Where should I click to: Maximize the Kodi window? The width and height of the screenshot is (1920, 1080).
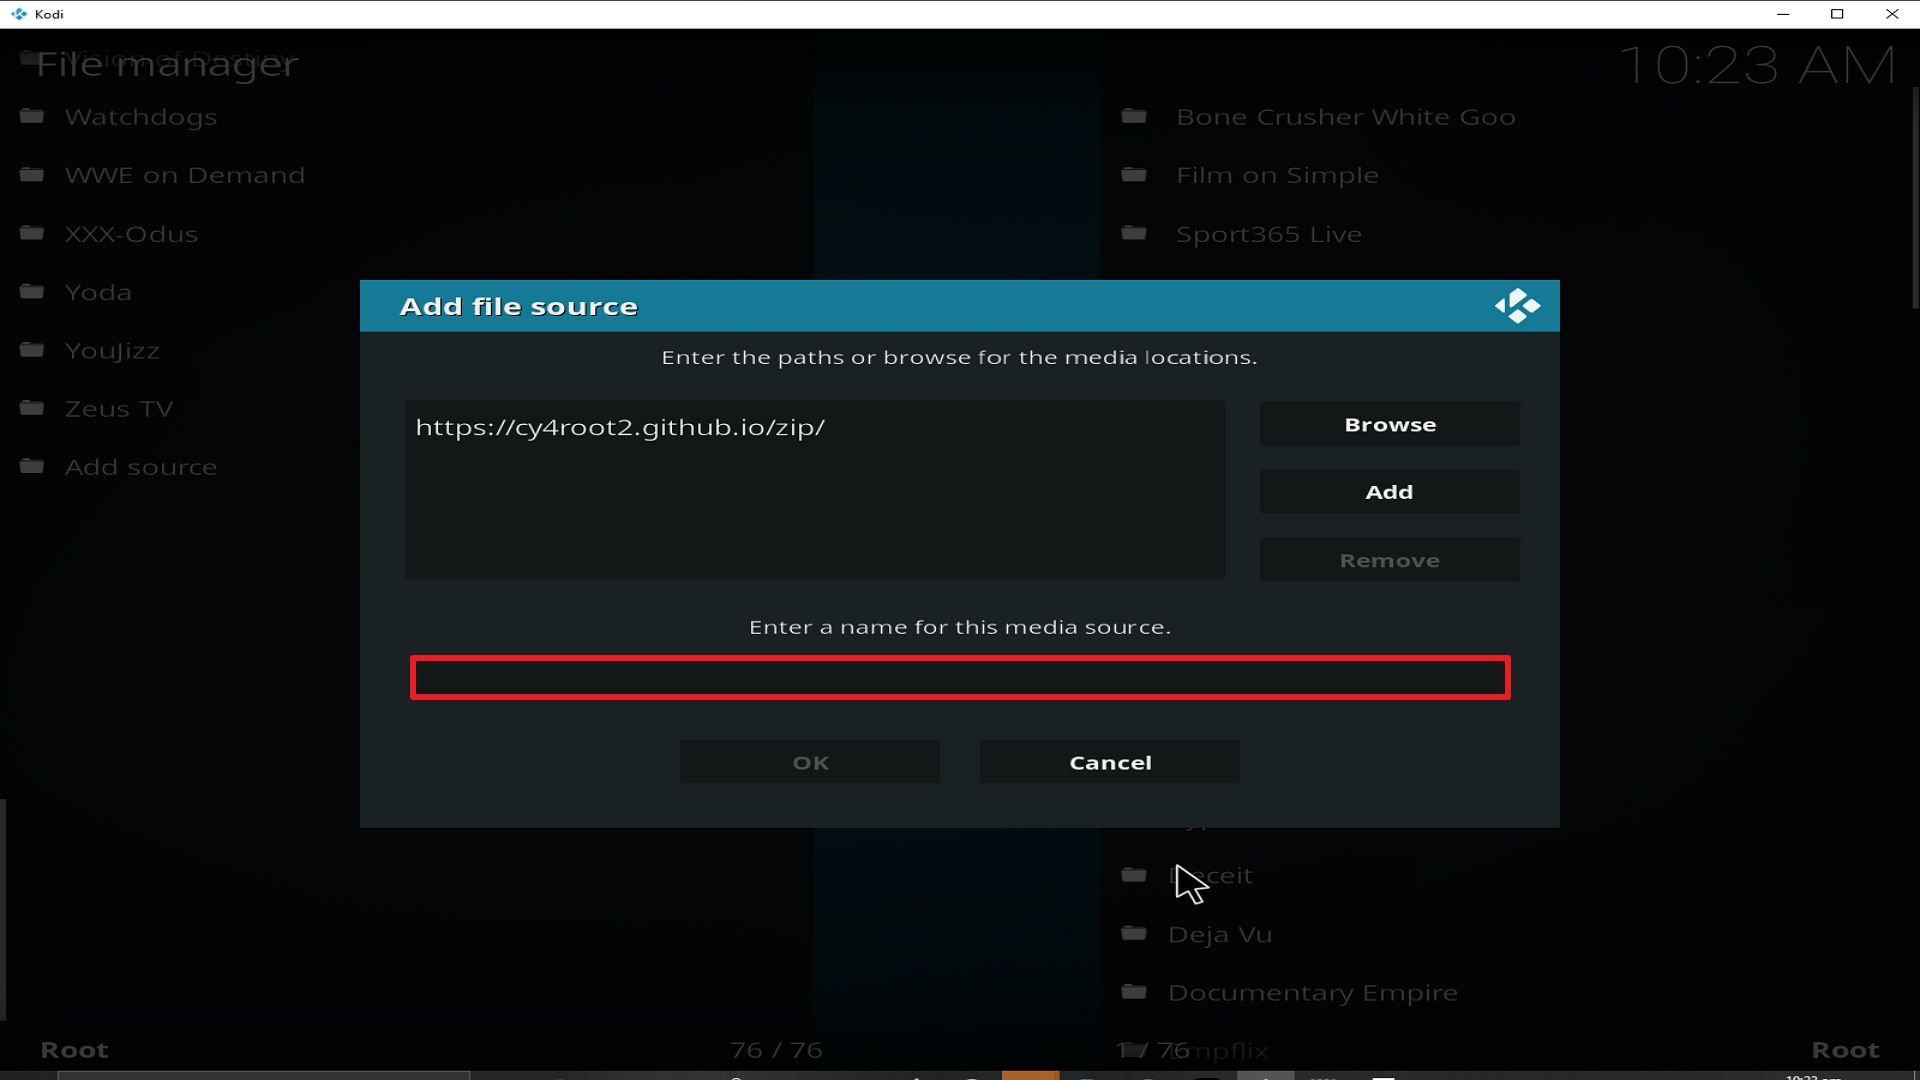(x=1837, y=14)
